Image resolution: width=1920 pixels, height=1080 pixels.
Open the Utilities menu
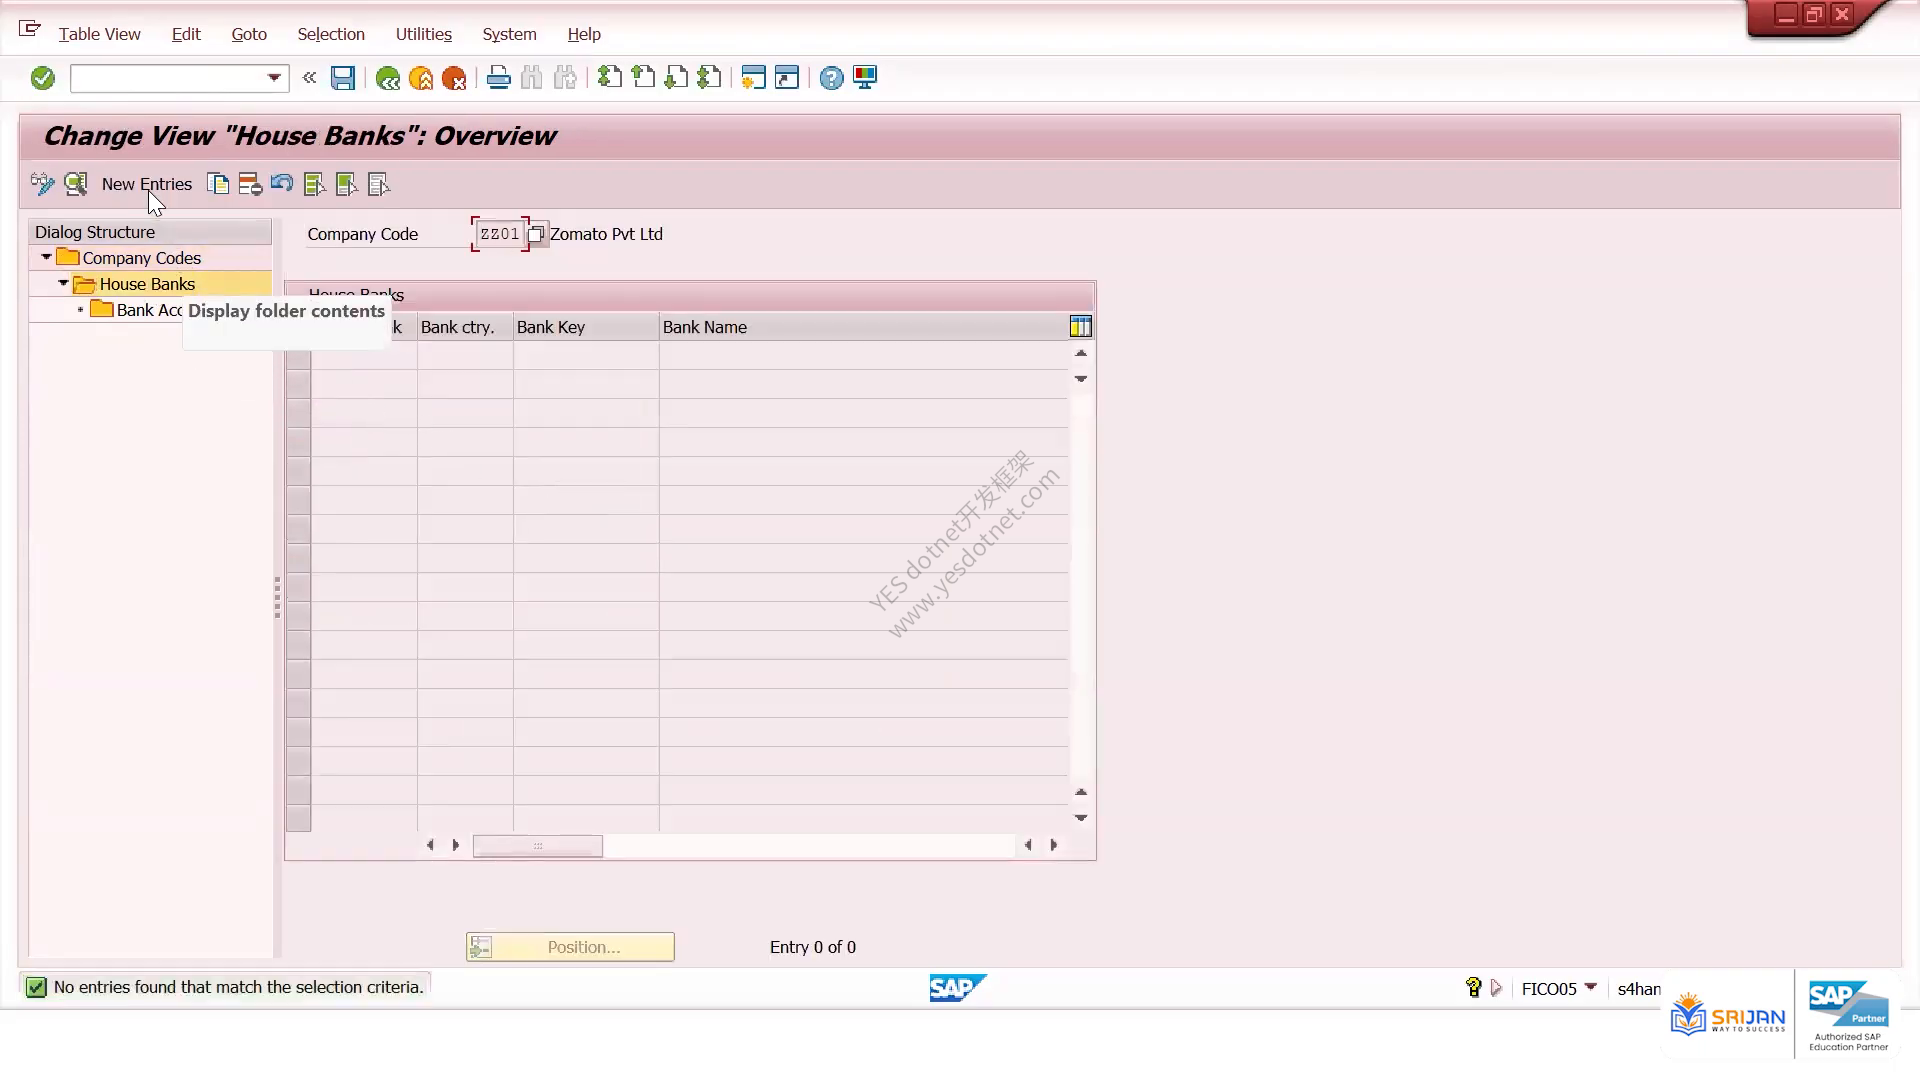[x=423, y=34]
